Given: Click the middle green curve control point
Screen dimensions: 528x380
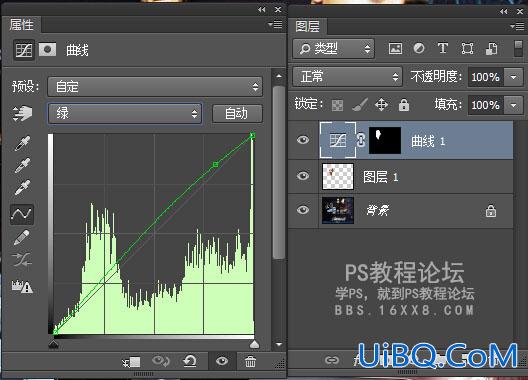Looking at the screenshot, I should [216, 164].
